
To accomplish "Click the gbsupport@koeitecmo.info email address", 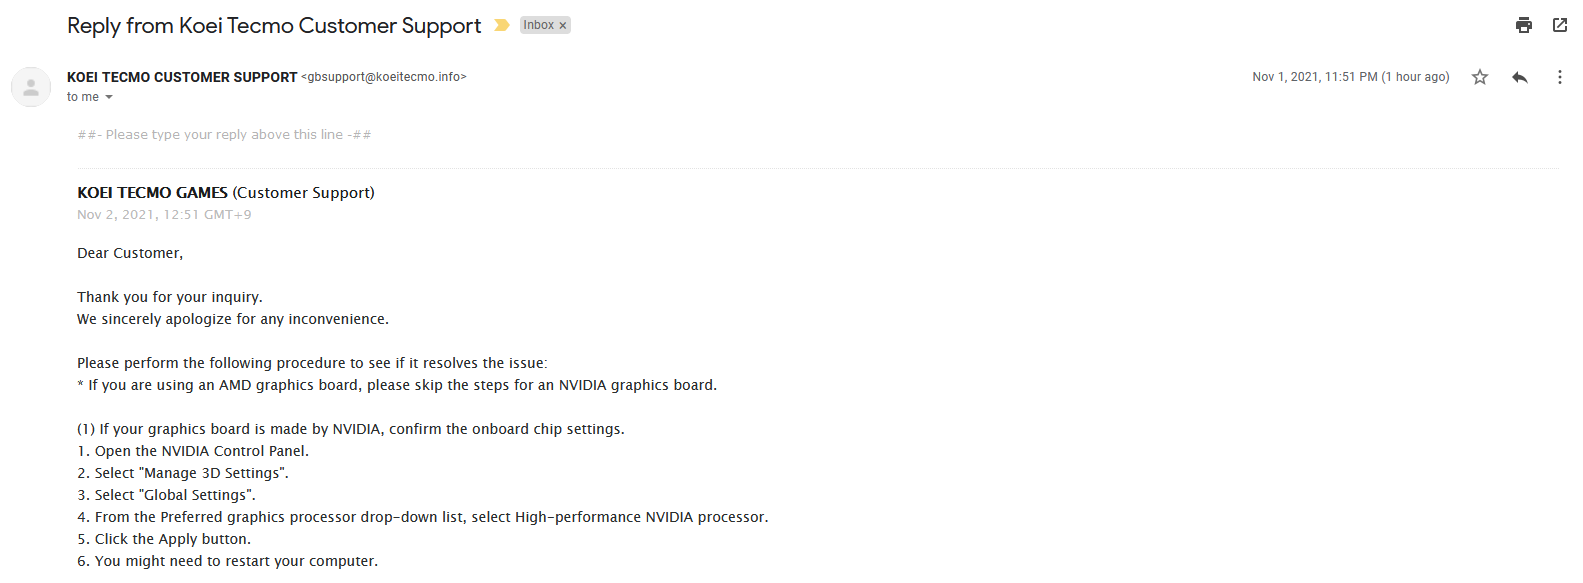I will (384, 77).
